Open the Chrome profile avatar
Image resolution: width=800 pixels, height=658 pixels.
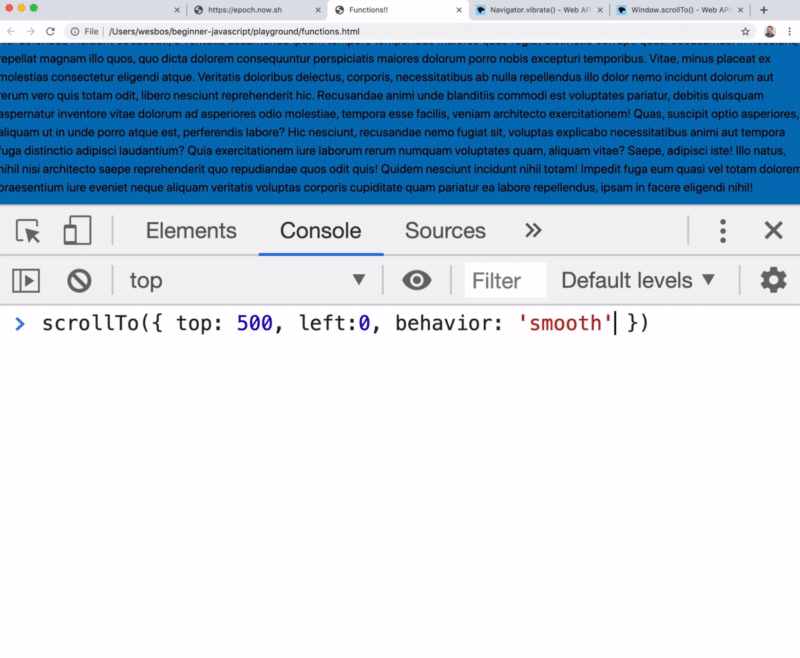click(x=769, y=31)
